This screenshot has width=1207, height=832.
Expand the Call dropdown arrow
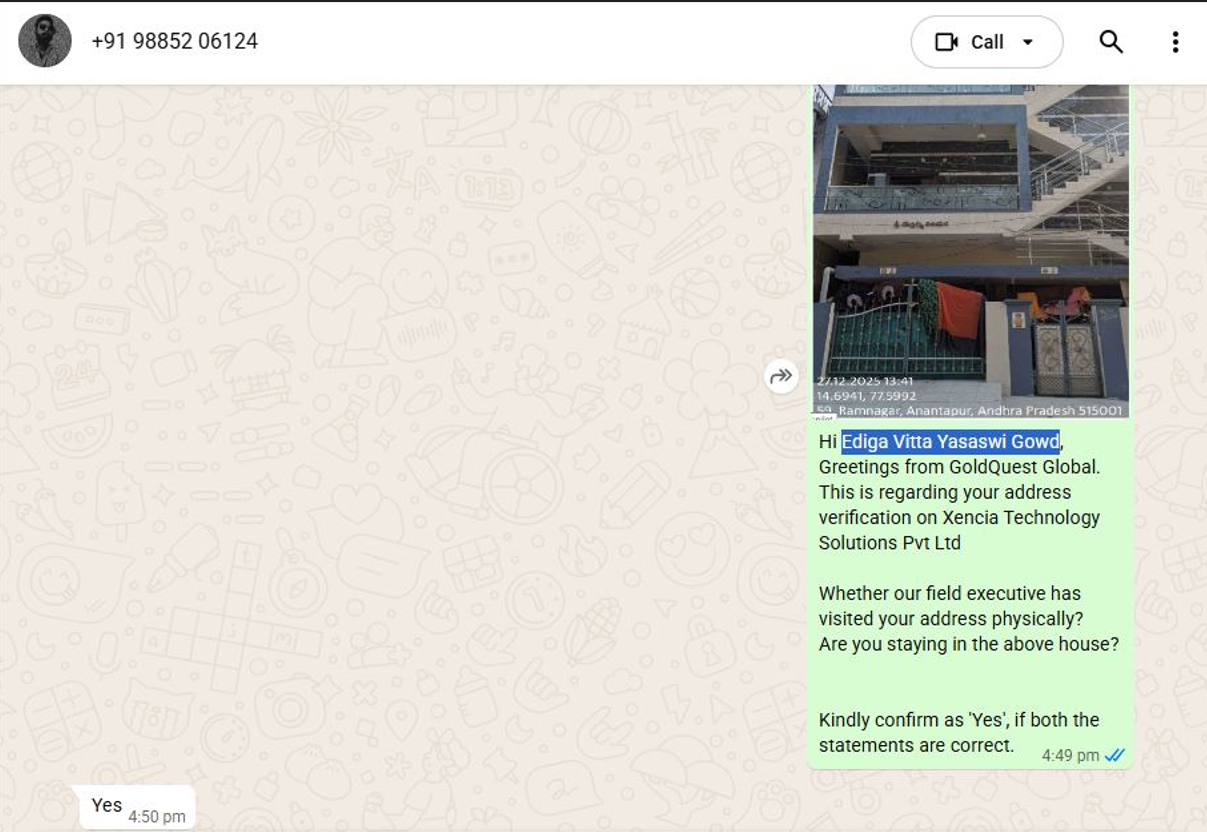pyautogui.click(x=1028, y=42)
